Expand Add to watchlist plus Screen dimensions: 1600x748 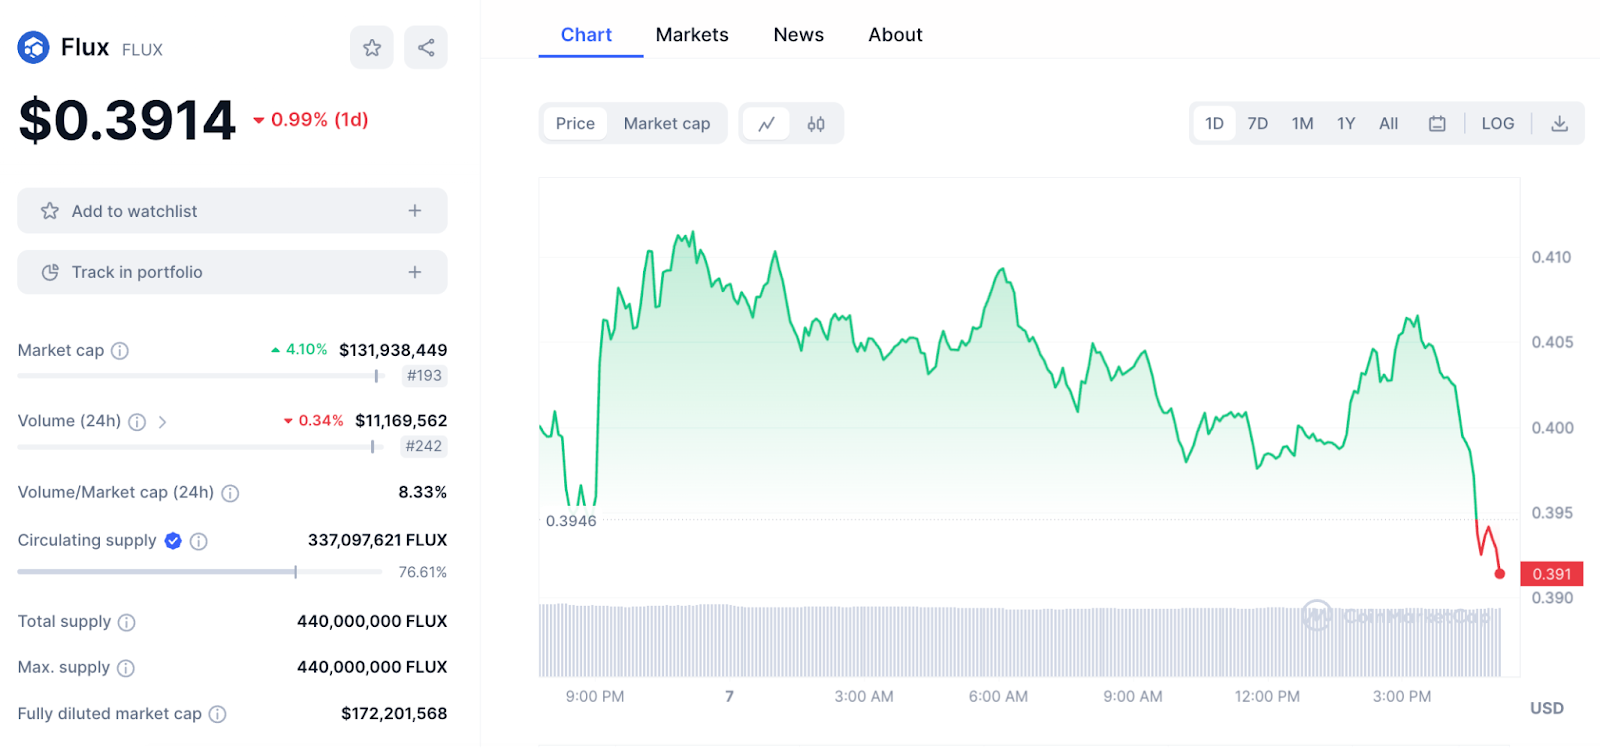(415, 211)
